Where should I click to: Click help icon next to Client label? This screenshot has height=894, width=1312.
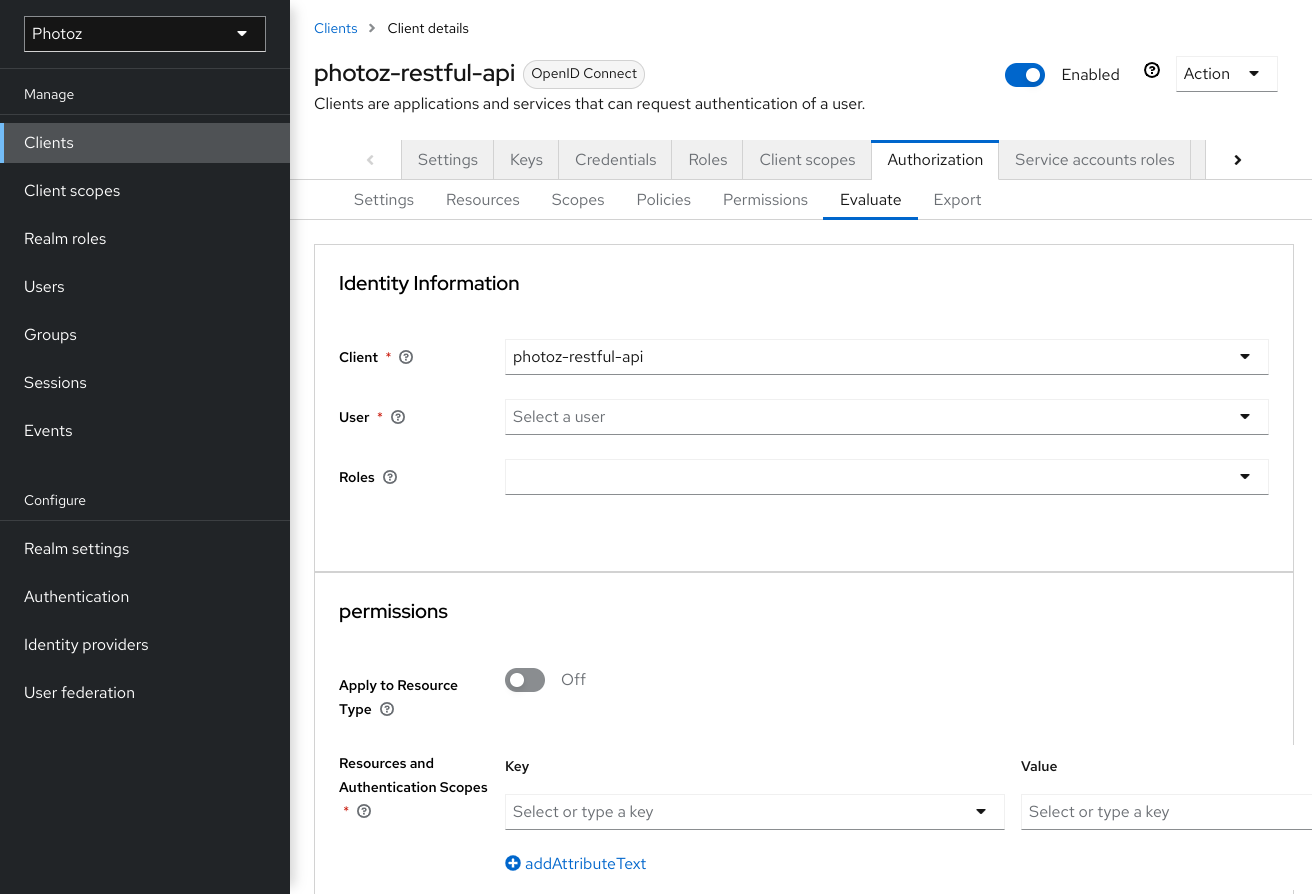pos(406,357)
